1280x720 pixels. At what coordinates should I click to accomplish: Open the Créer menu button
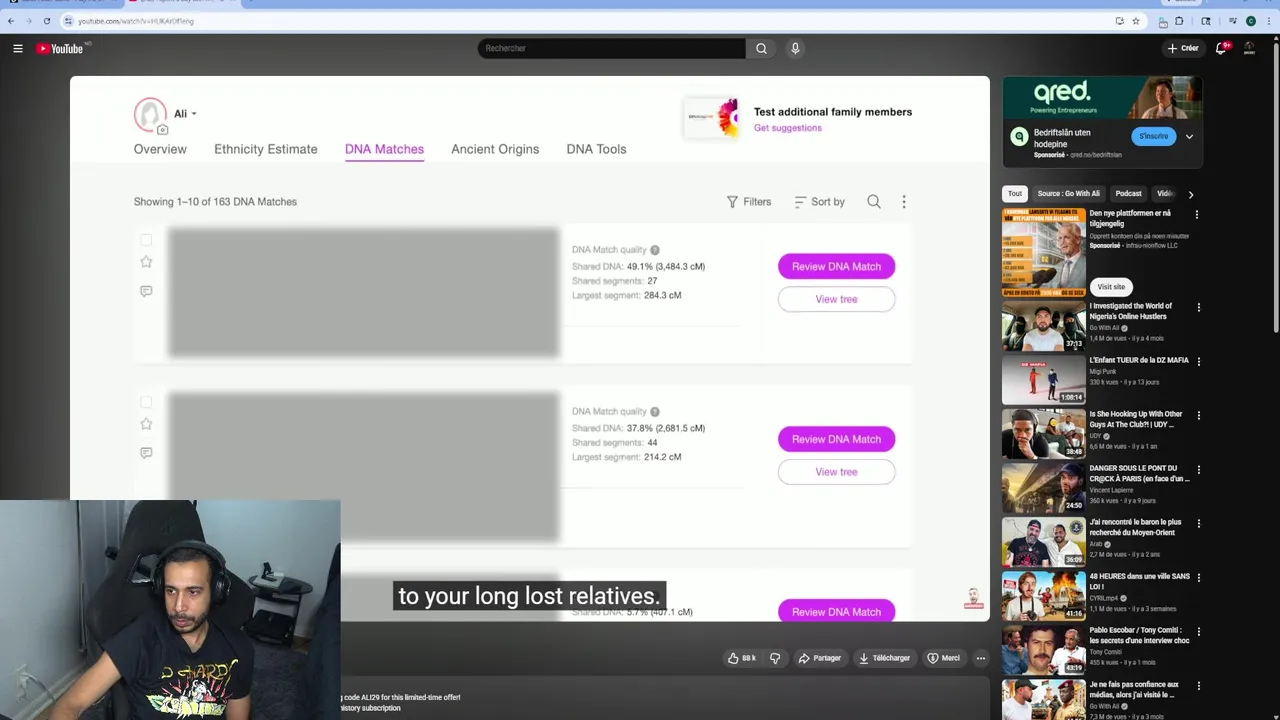(1183, 48)
